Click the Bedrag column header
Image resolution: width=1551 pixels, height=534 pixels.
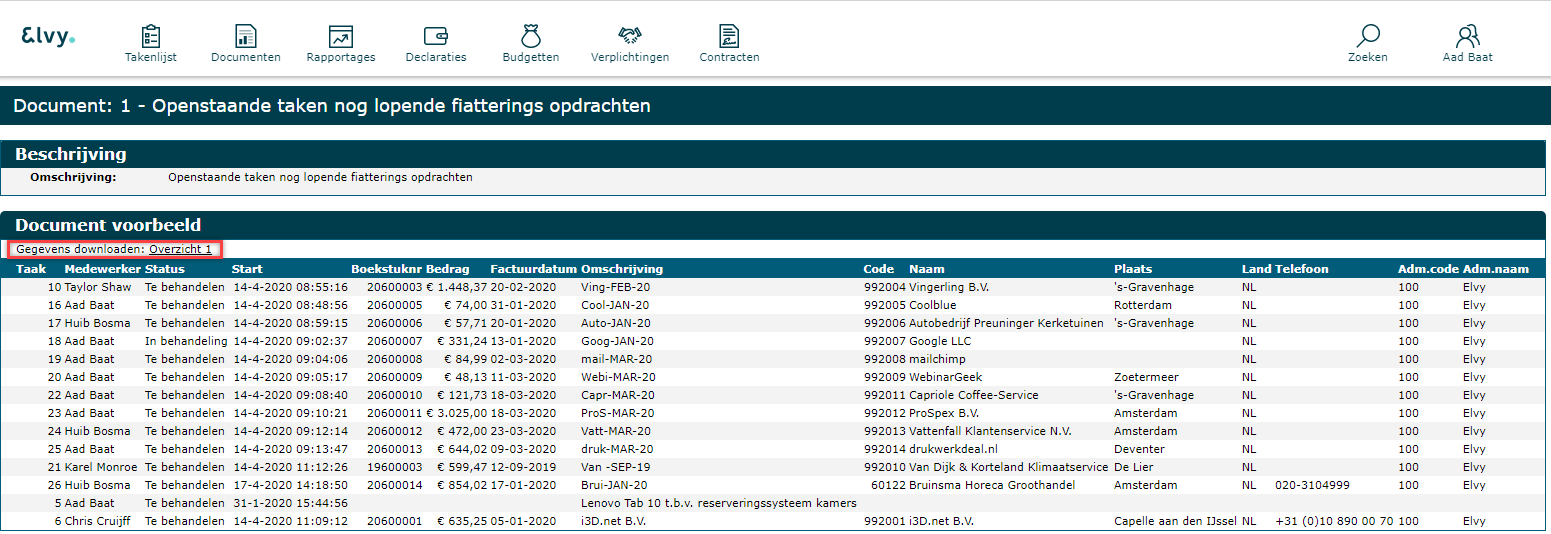[446, 269]
